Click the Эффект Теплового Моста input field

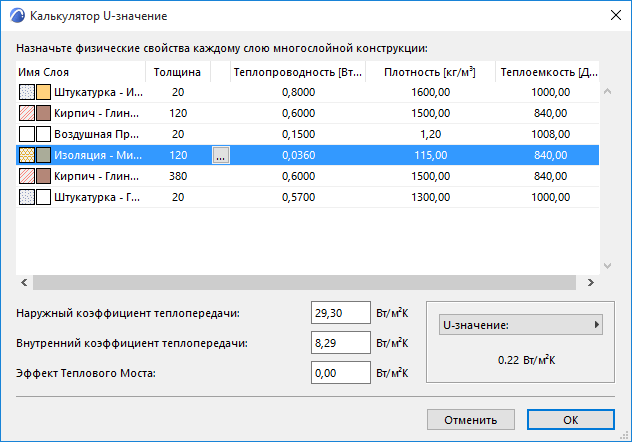(341, 373)
